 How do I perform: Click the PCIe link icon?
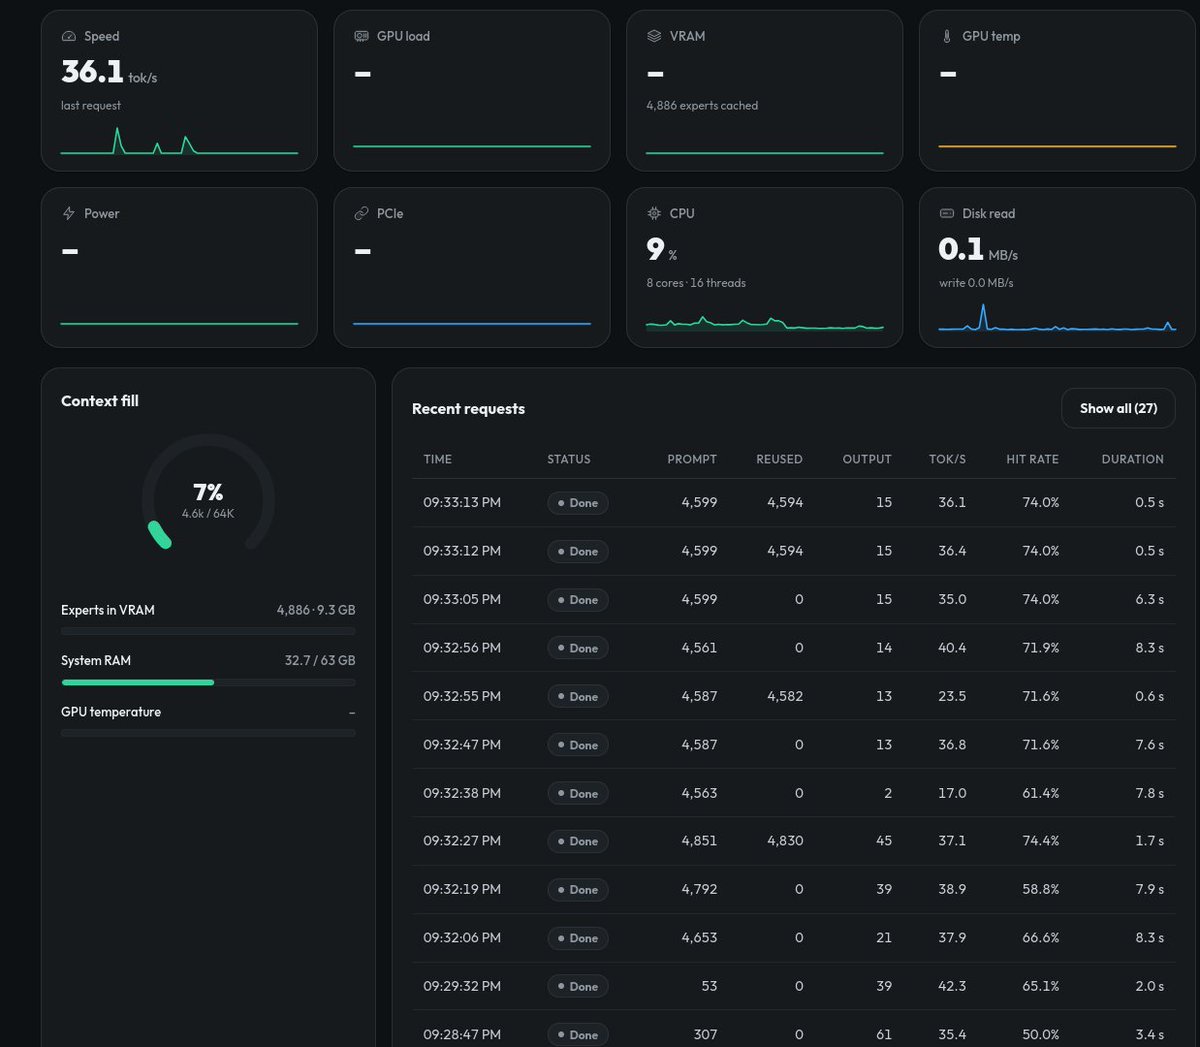point(362,213)
